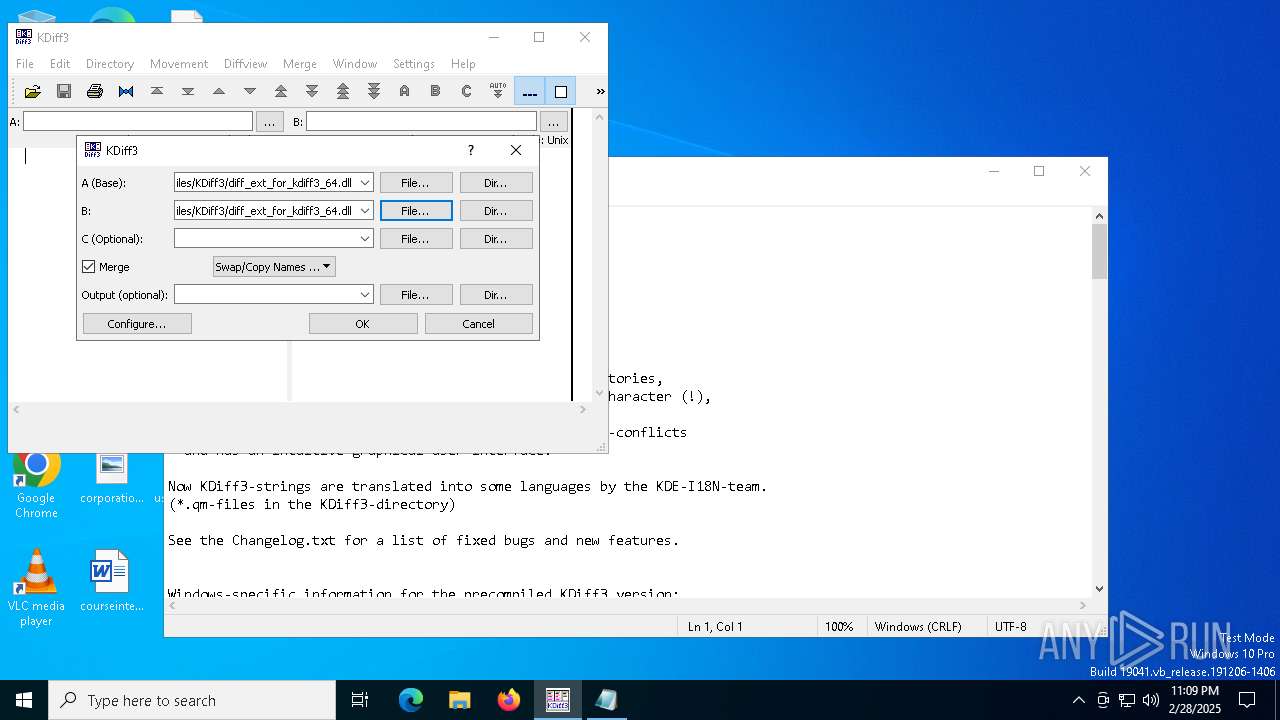
Task: Open the Window menu
Action: tap(355, 64)
